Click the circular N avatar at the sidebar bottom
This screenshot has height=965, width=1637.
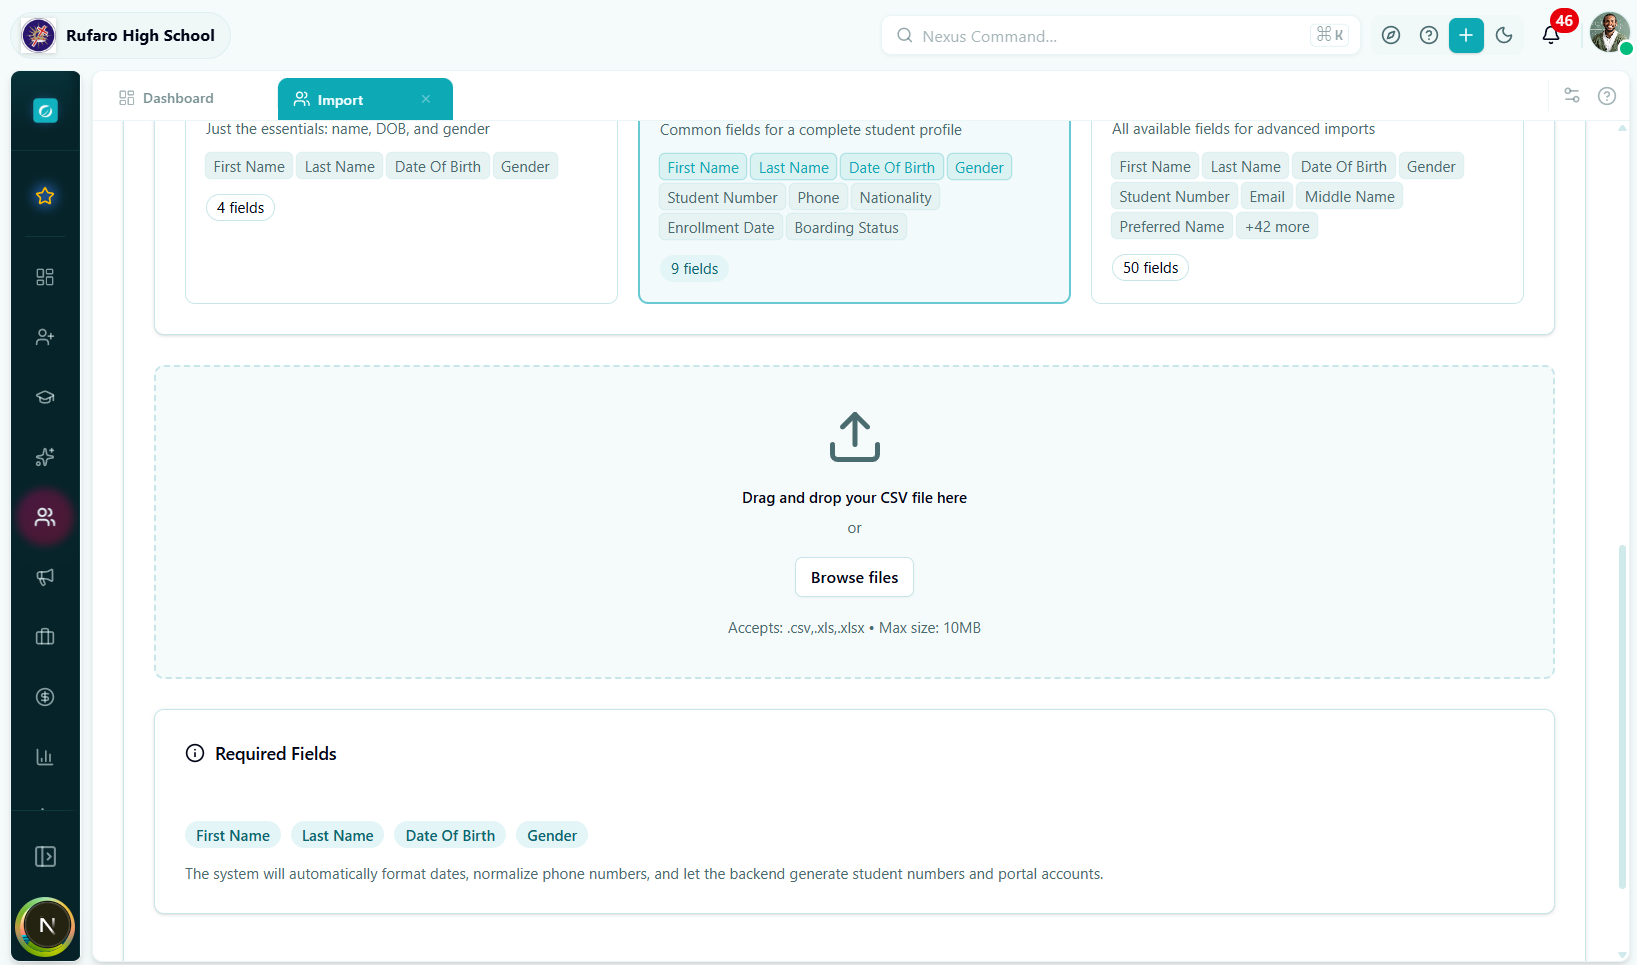coord(46,926)
